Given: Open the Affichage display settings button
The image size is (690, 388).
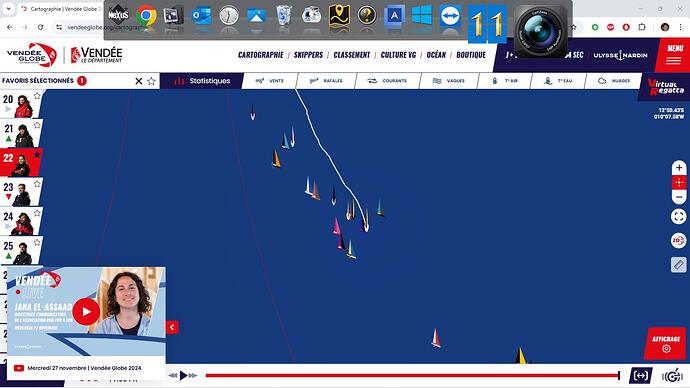Looking at the screenshot, I should [x=666, y=344].
